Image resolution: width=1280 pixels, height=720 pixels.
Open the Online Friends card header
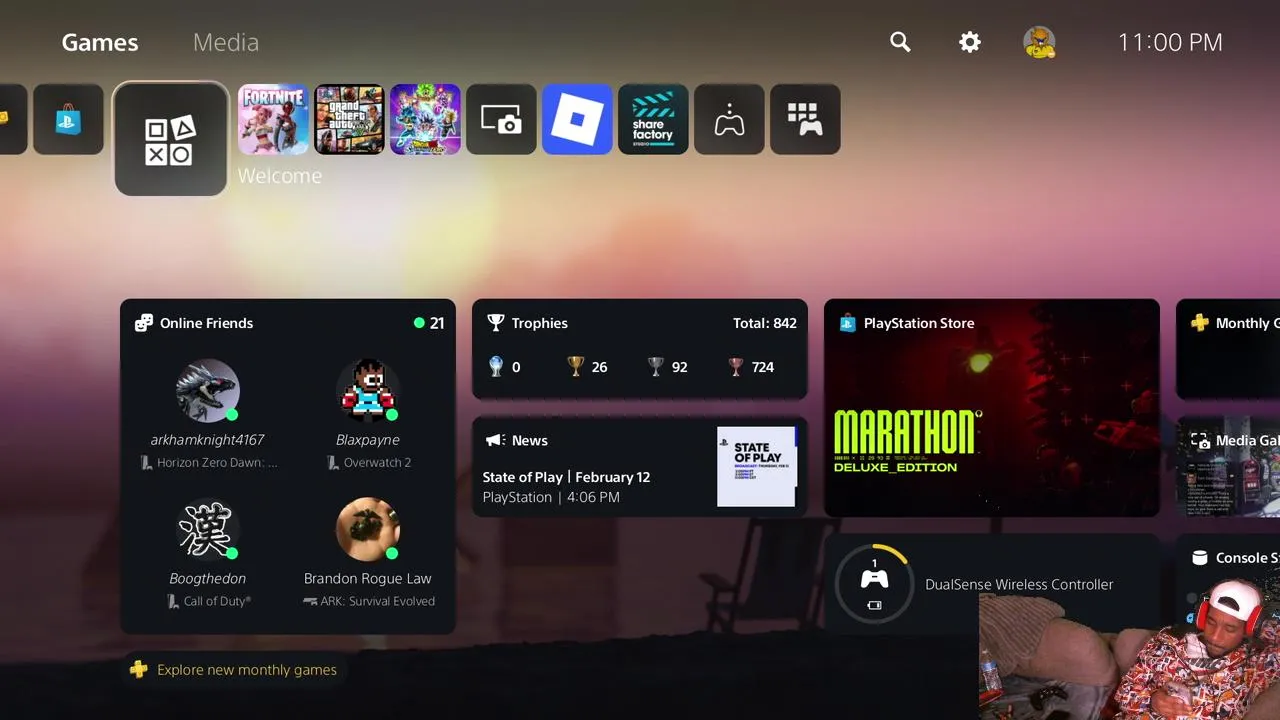(x=194, y=323)
